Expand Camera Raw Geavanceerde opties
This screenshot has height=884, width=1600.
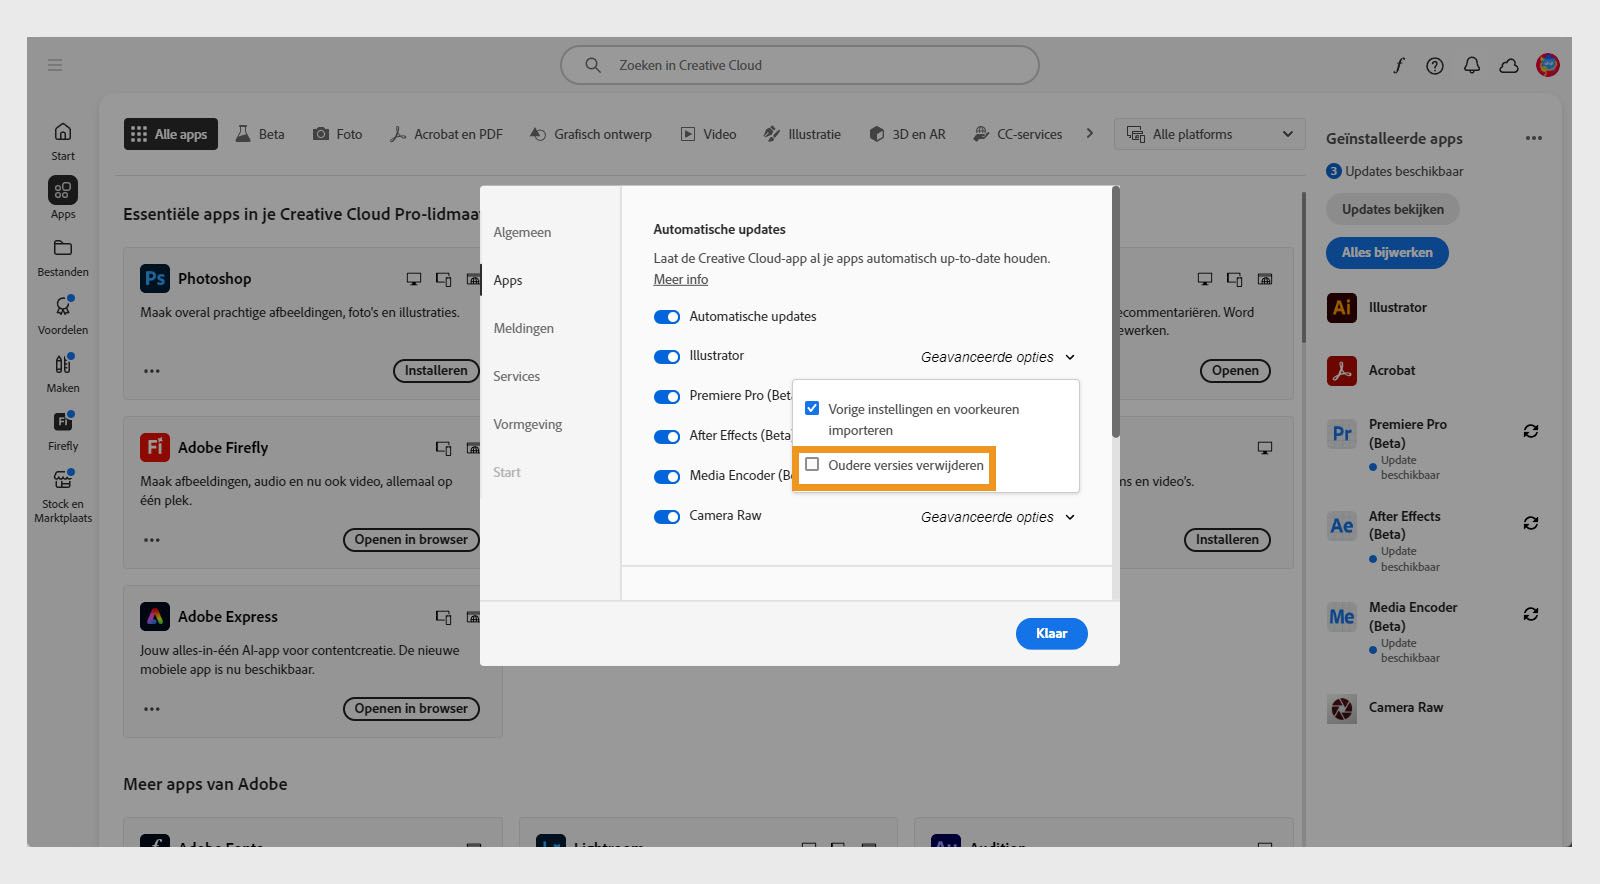[x=998, y=517]
